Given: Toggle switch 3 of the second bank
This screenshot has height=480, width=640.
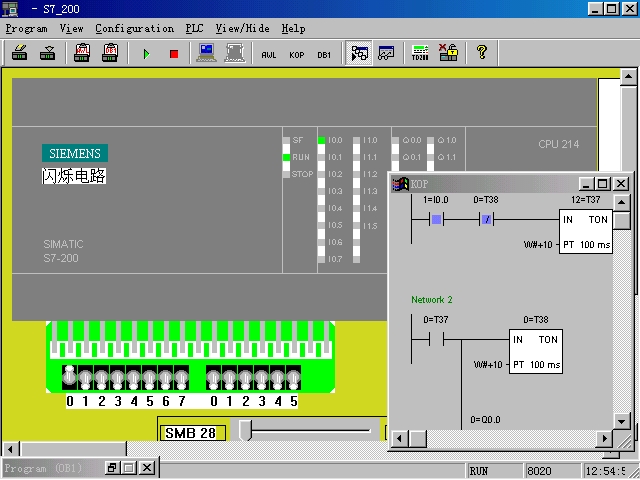Looking at the screenshot, I should tap(261, 377).
